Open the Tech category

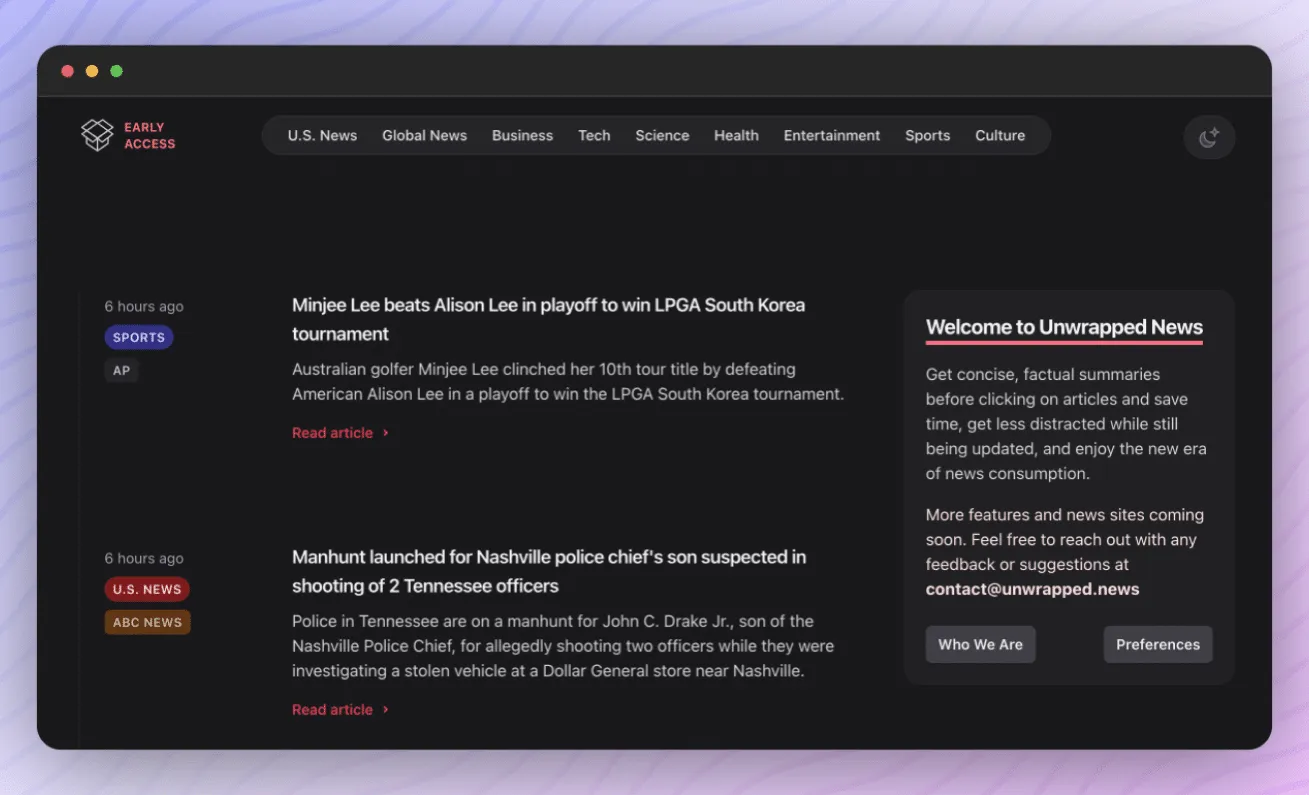coord(594,136)
